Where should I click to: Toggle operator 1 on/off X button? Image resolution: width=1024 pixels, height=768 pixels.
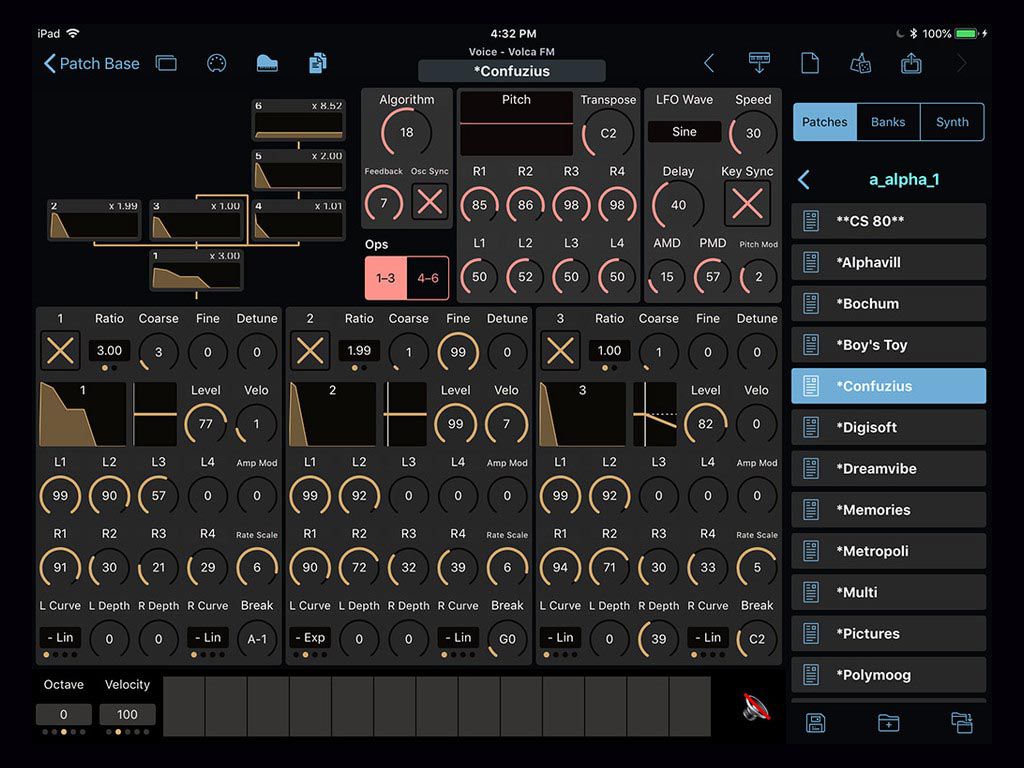[60, 351]
